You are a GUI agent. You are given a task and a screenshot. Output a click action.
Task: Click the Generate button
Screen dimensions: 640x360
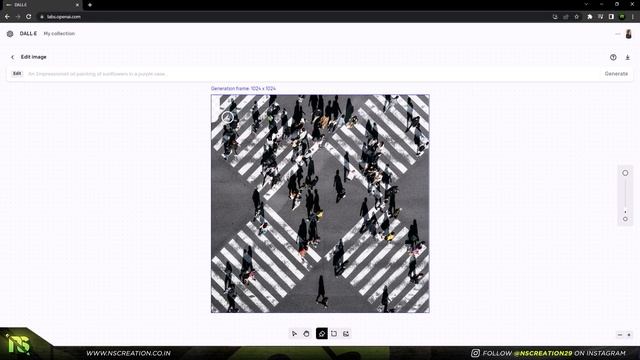point(616,74)
